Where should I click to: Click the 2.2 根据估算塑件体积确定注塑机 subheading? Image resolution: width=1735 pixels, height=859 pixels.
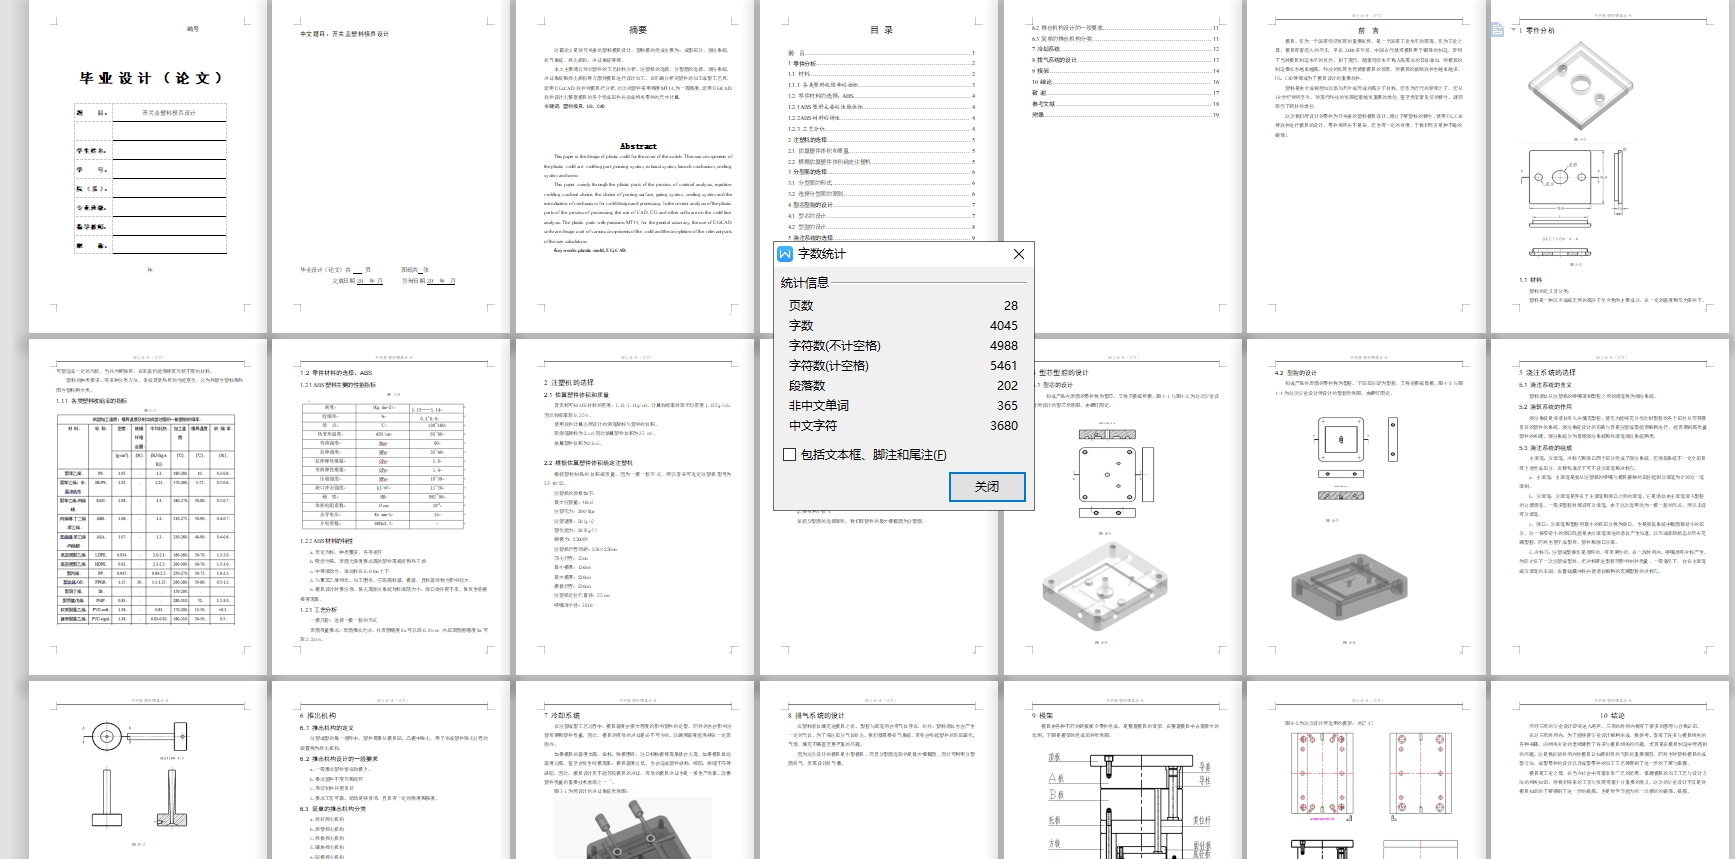click(x=588, y=463)
